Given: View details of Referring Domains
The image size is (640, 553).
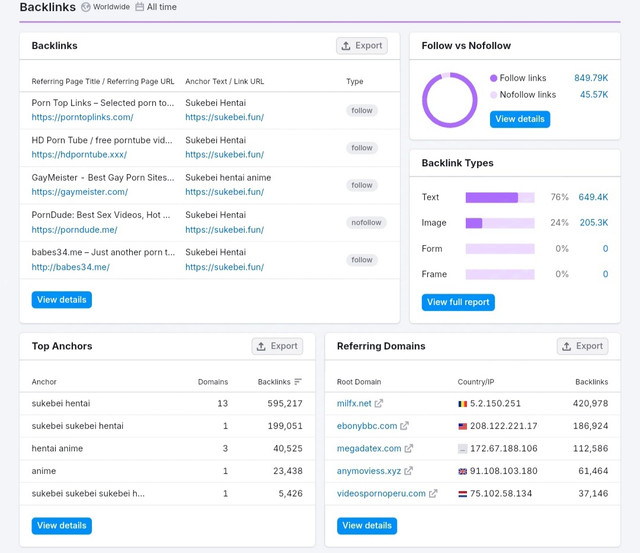Looking at the screenshot, I should 367,526.
